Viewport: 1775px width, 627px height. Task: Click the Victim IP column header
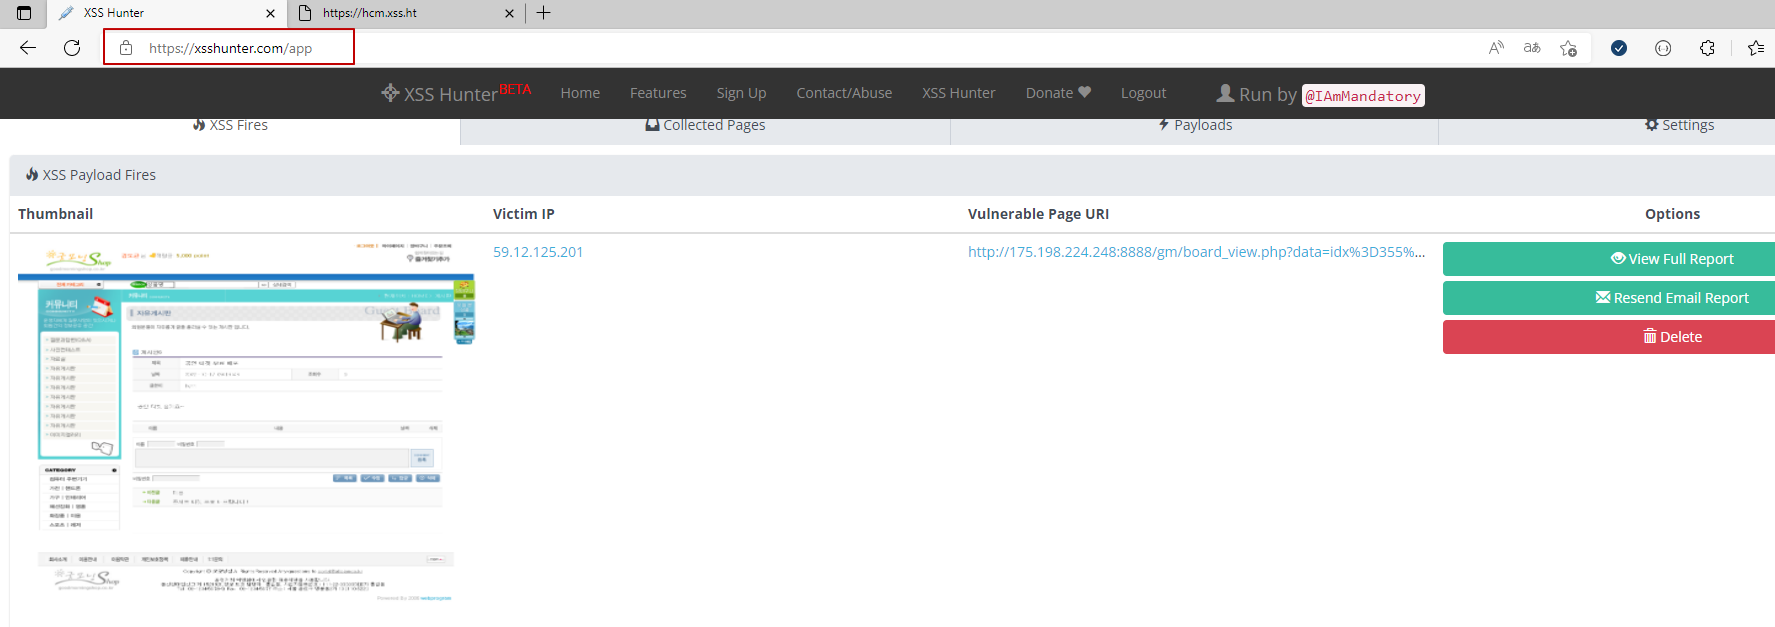523,214
